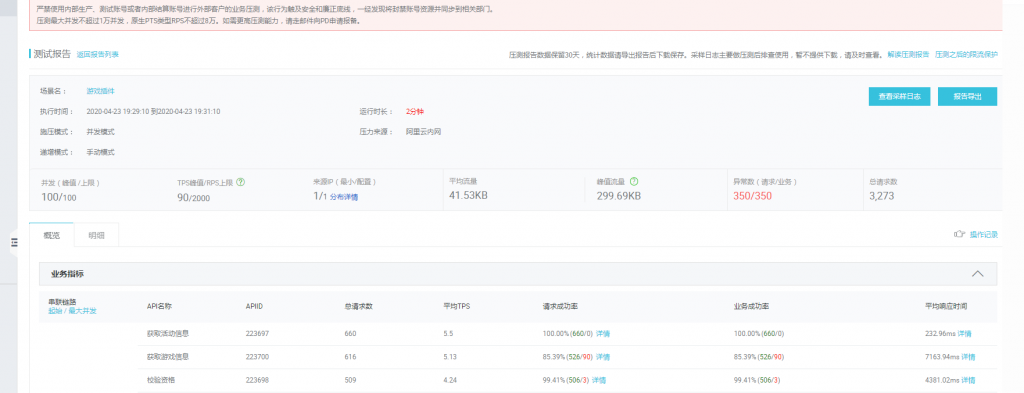Screen dimensions: 1024x393
Task: Select API name 获取活动信息
Action: pyautogui.click(x=168, y=334)
